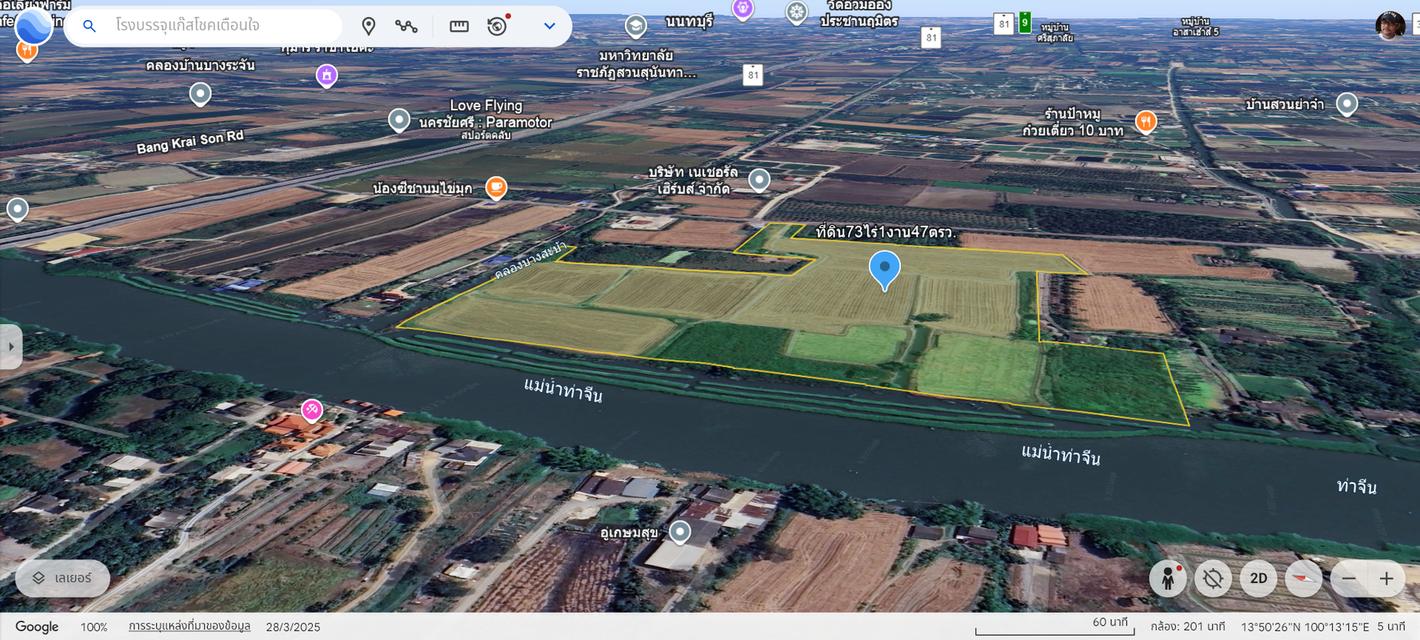
Task: Enter Street View with Pegman icon
Action: 1168,578
